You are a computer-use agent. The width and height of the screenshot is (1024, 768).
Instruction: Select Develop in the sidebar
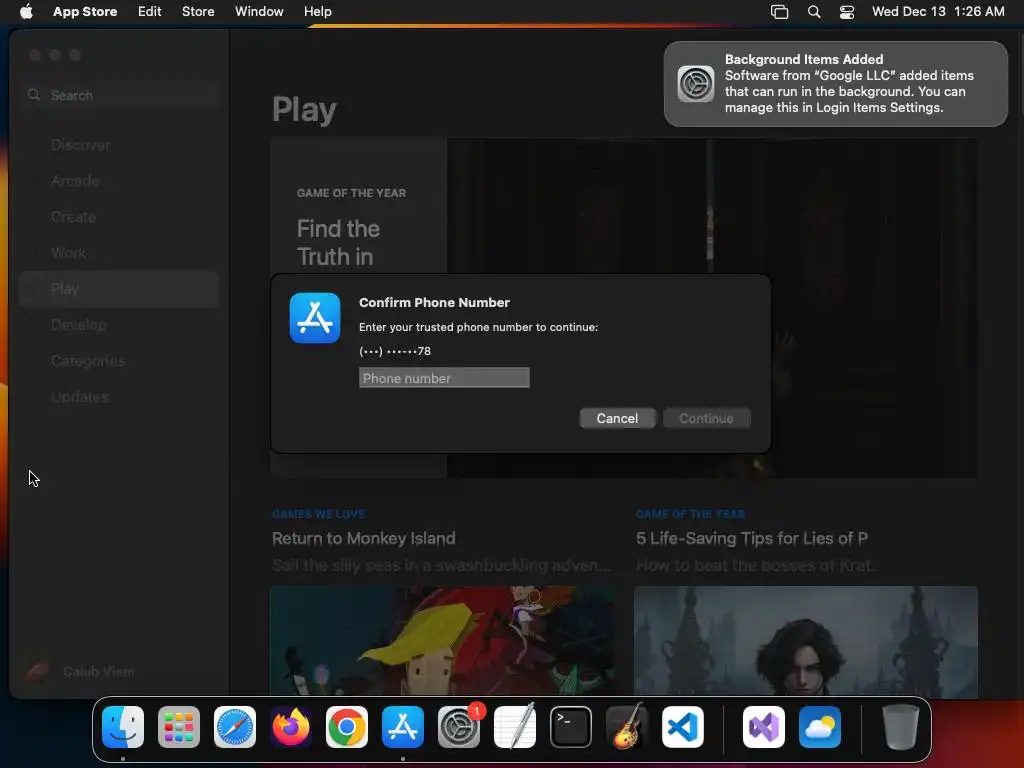[119, 325]
